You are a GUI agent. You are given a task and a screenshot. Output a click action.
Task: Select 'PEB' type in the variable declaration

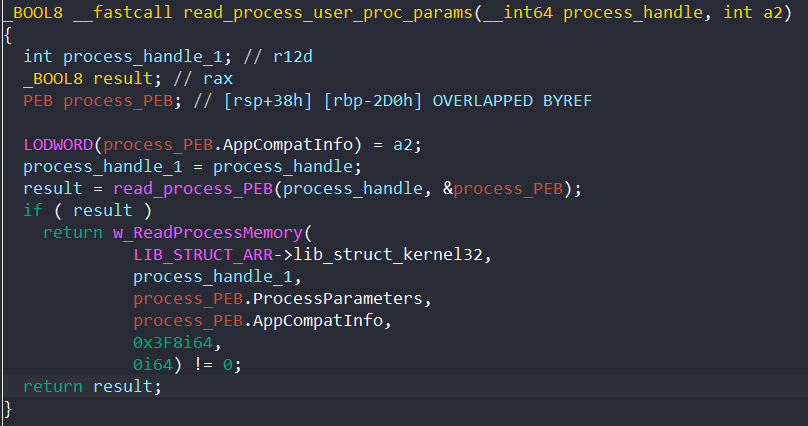[x=38, y=101]
